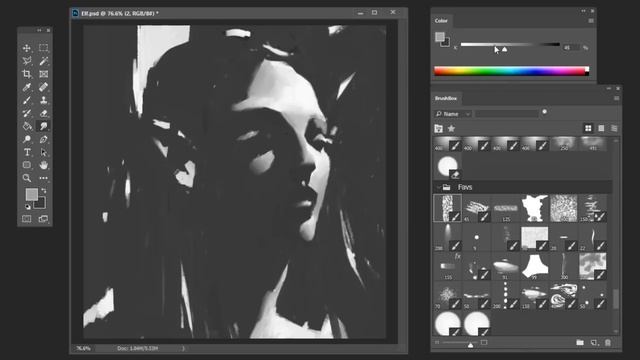Click the BrushBox folder filter icon

439,129
